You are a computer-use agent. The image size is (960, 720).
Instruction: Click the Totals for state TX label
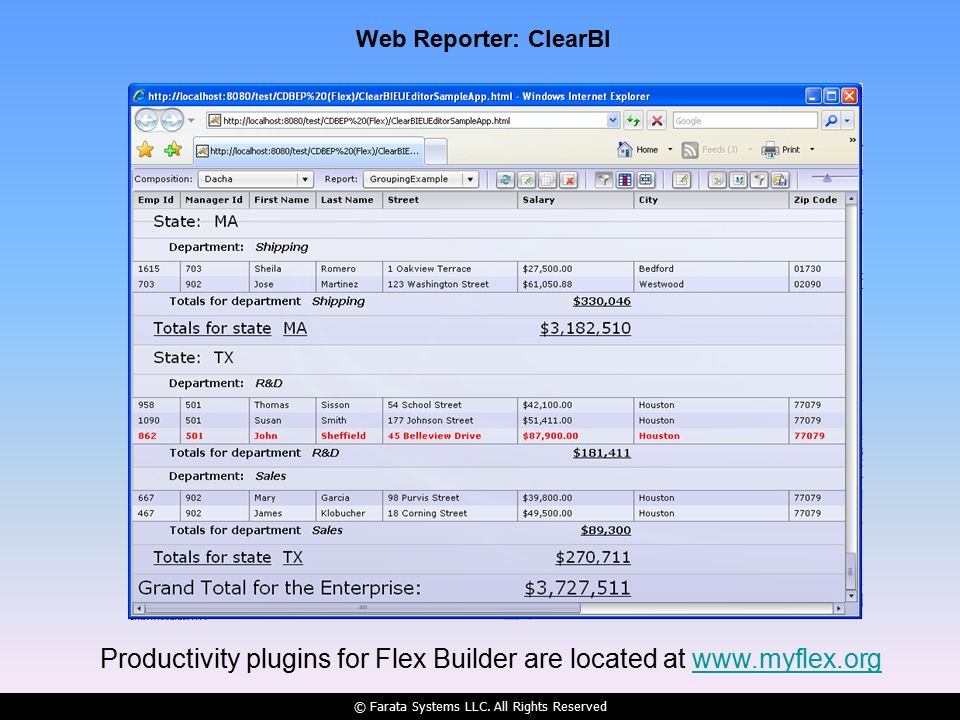click(228, 557)
